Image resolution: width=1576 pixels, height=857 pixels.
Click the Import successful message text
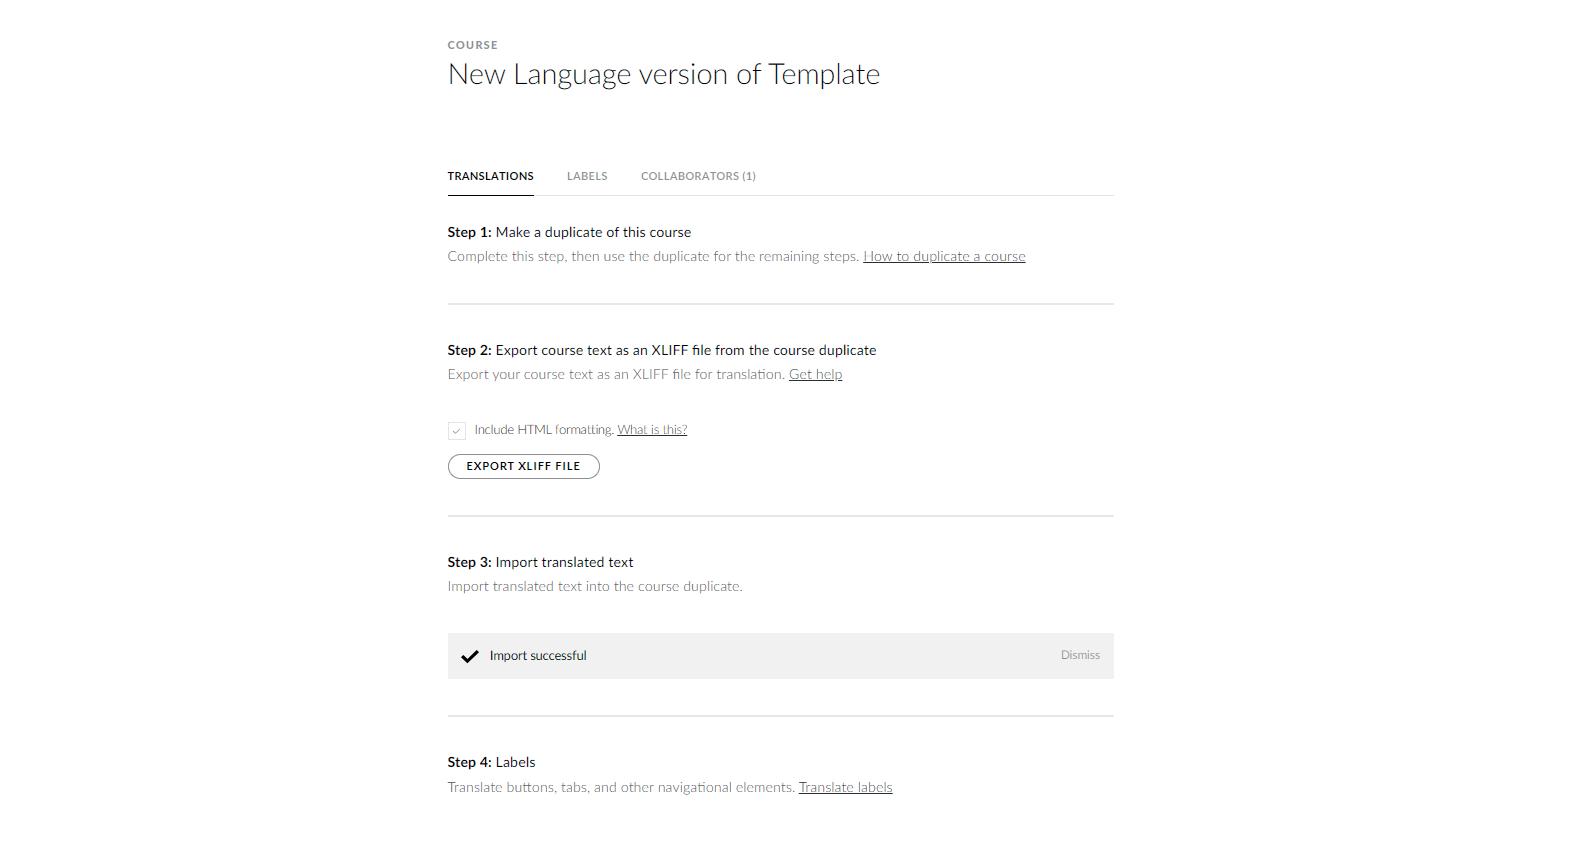[x=538, y=656]
